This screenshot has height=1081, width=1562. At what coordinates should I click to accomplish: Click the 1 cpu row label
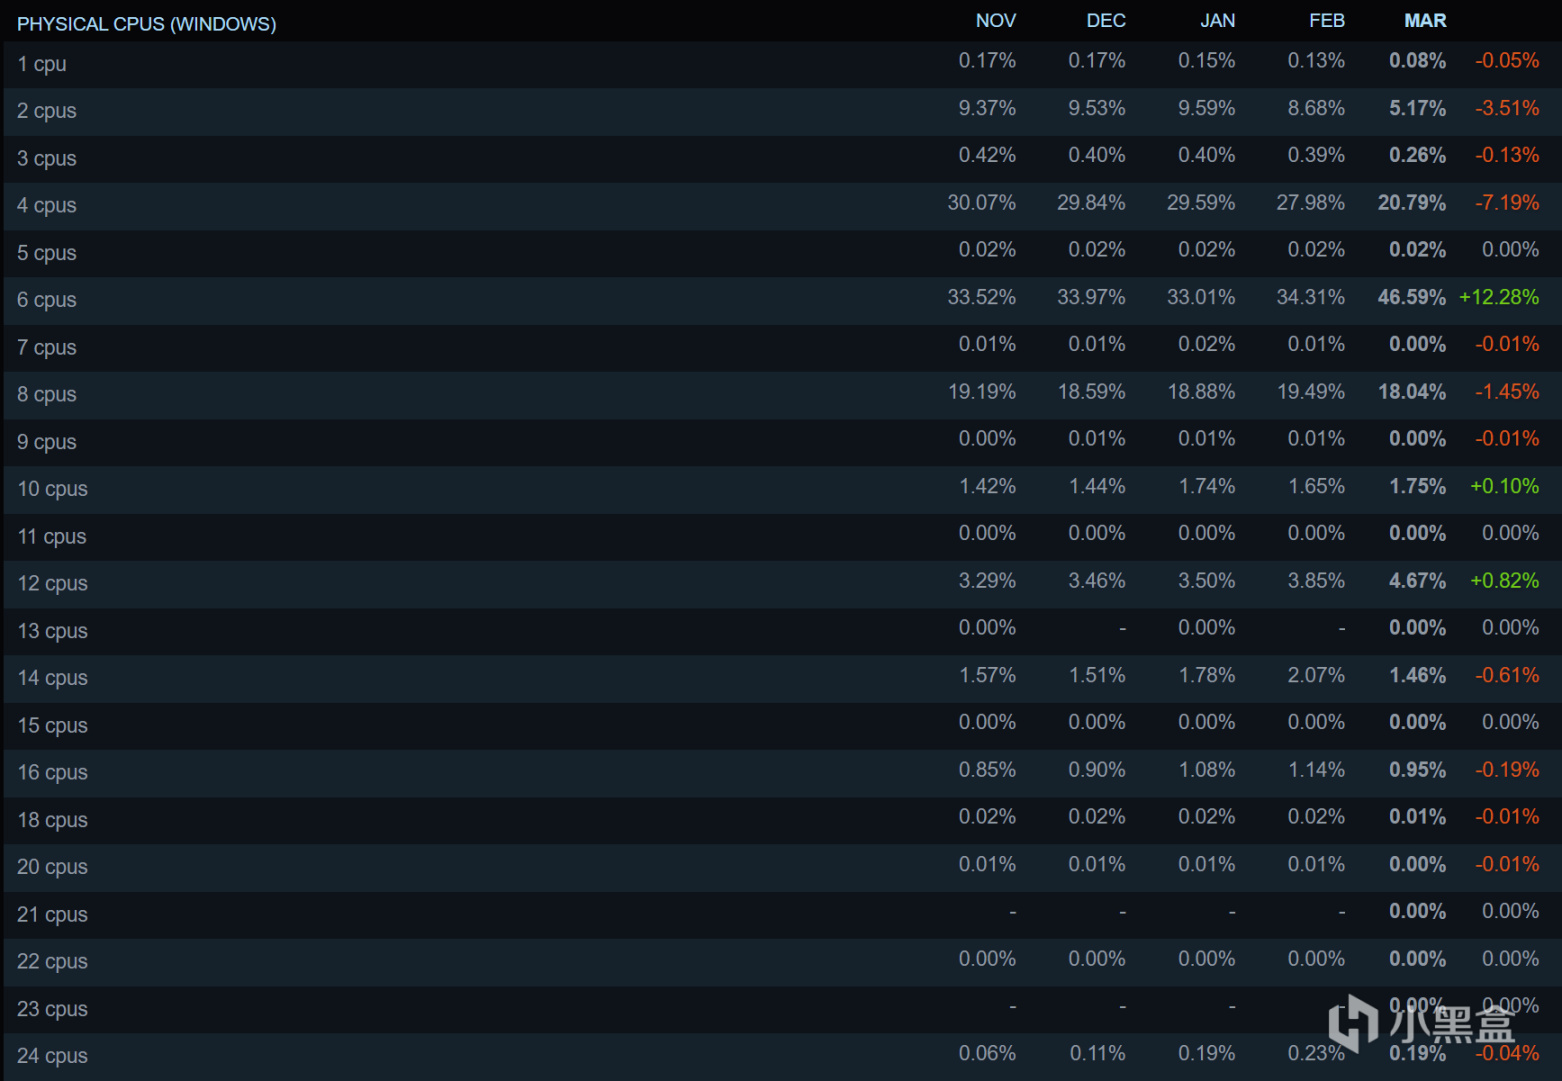point(42,64)
